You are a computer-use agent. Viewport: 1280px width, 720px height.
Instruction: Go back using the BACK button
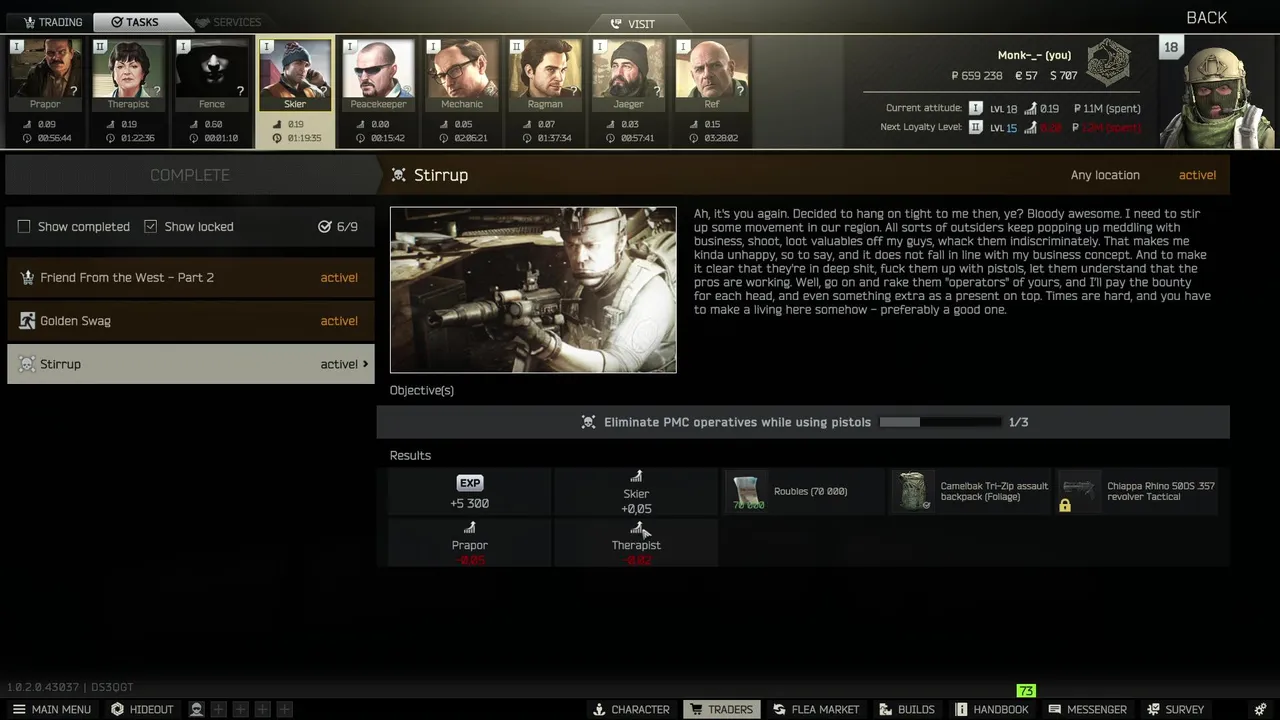[1206, 18]
